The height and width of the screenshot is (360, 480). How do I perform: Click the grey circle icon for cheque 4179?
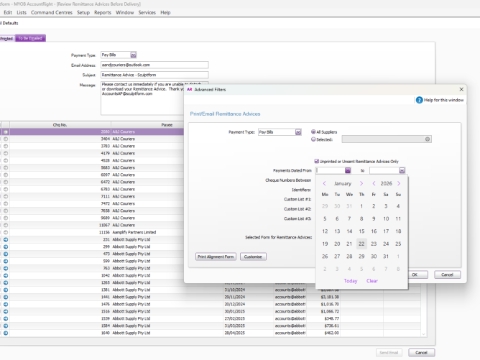coord(6,153)
